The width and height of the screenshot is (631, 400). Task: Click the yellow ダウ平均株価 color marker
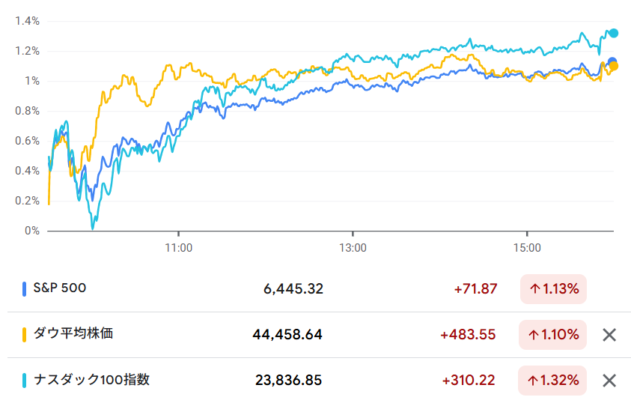tap(24, 335)
